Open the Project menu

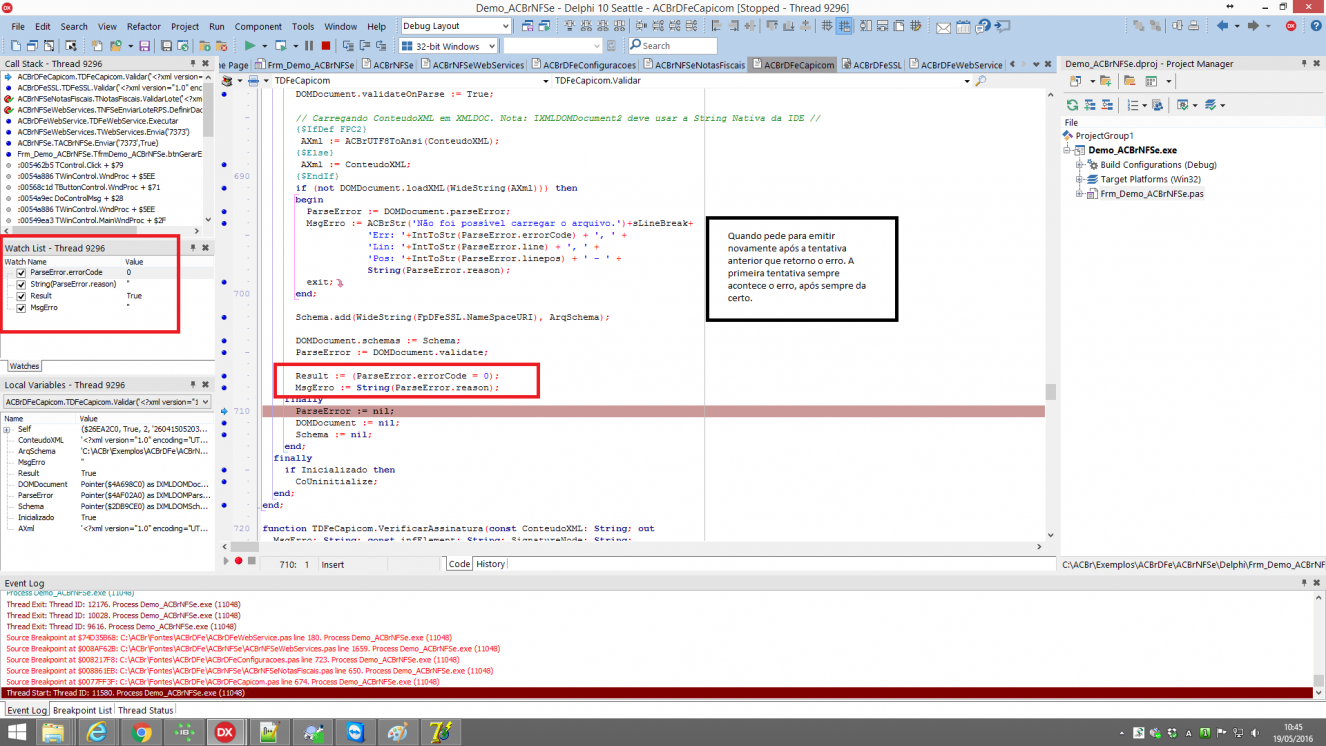pyautogui.click(x=185, y=27)
